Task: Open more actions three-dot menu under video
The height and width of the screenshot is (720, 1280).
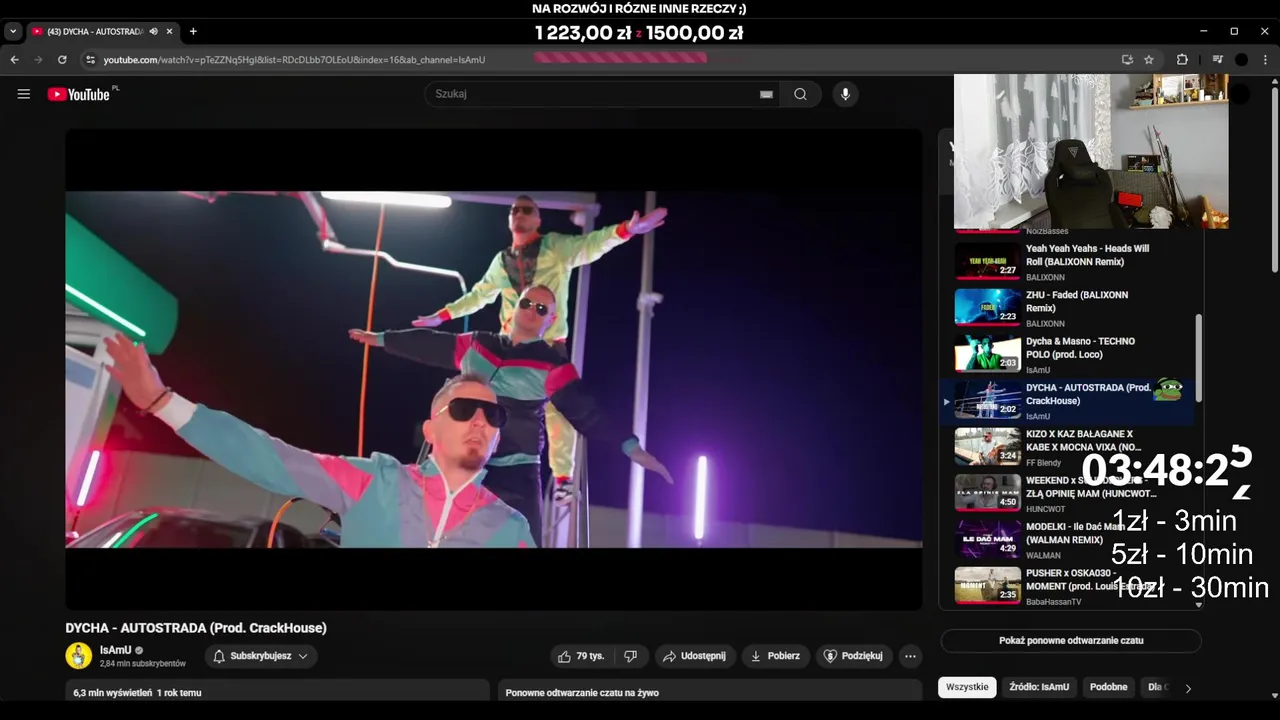Action: tap(910, 656)
